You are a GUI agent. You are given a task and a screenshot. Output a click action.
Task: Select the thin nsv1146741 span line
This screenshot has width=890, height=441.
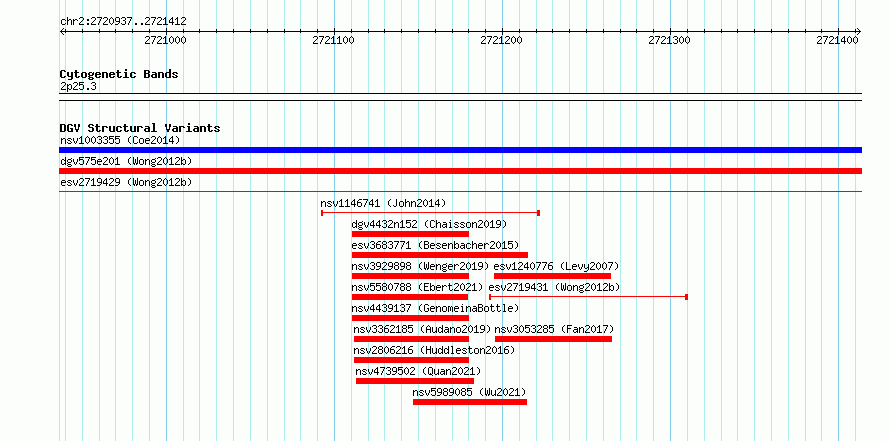click(x=430, y=213)
